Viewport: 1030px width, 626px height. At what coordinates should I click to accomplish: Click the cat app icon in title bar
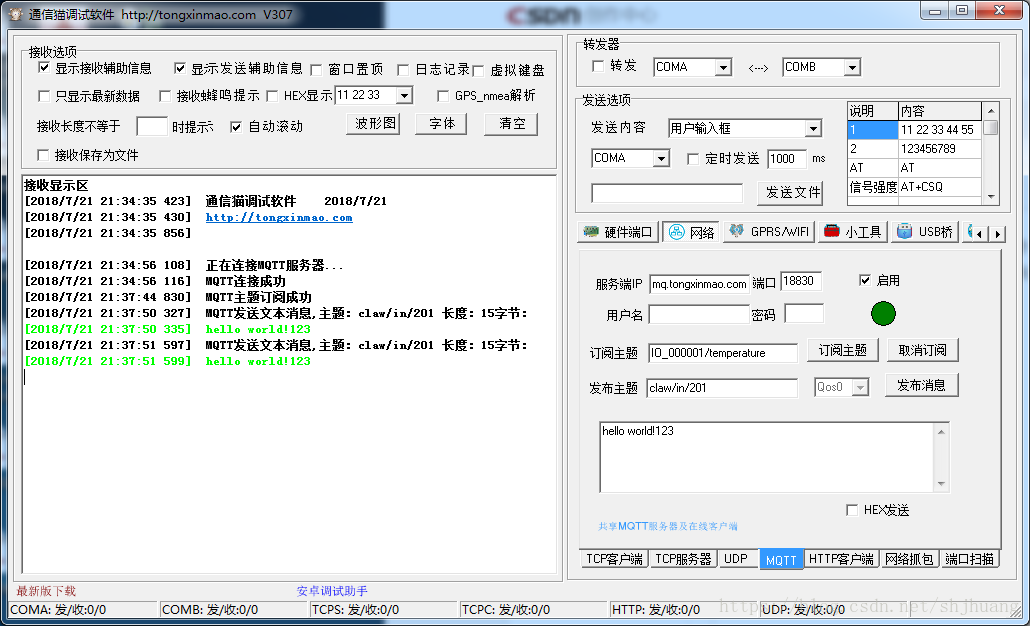click(16, 14)
